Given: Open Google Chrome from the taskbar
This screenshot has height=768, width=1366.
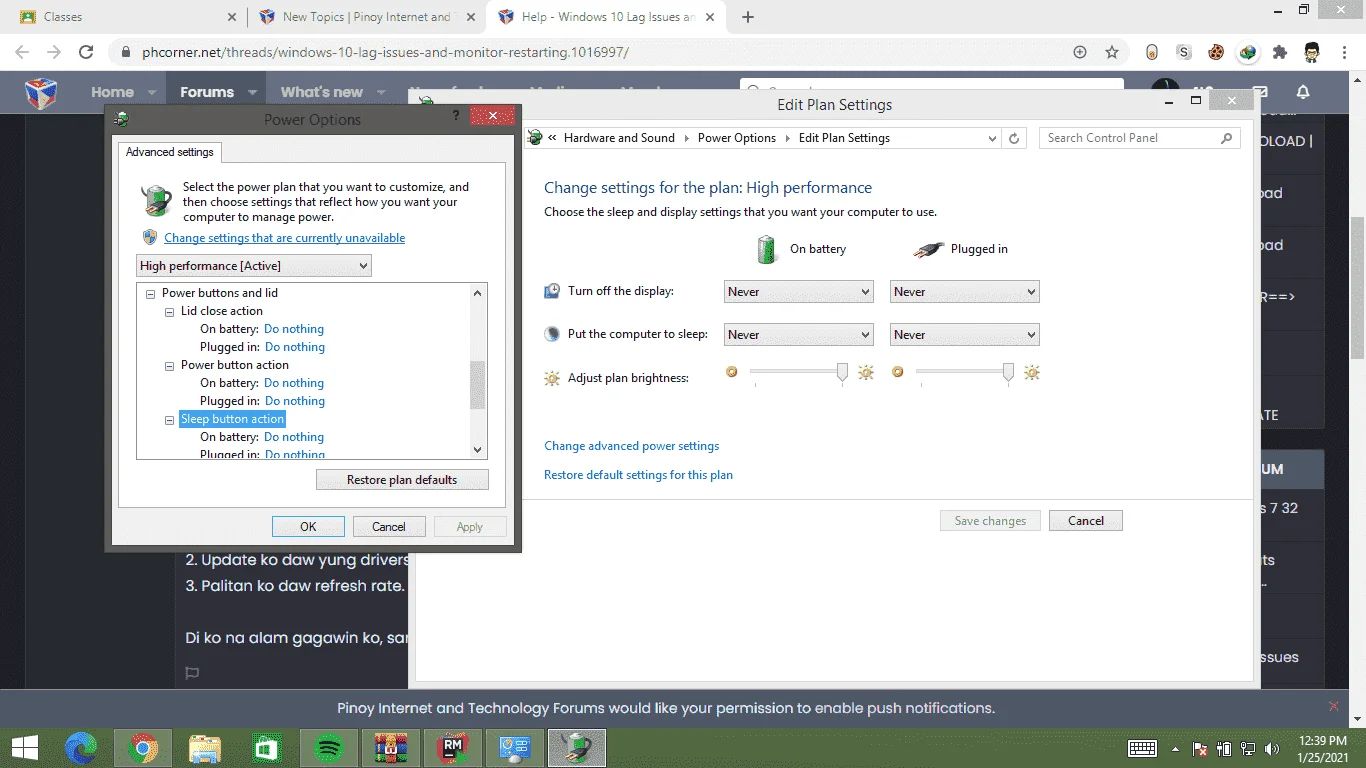Looking at the screenshot, I should coord(143,748).
